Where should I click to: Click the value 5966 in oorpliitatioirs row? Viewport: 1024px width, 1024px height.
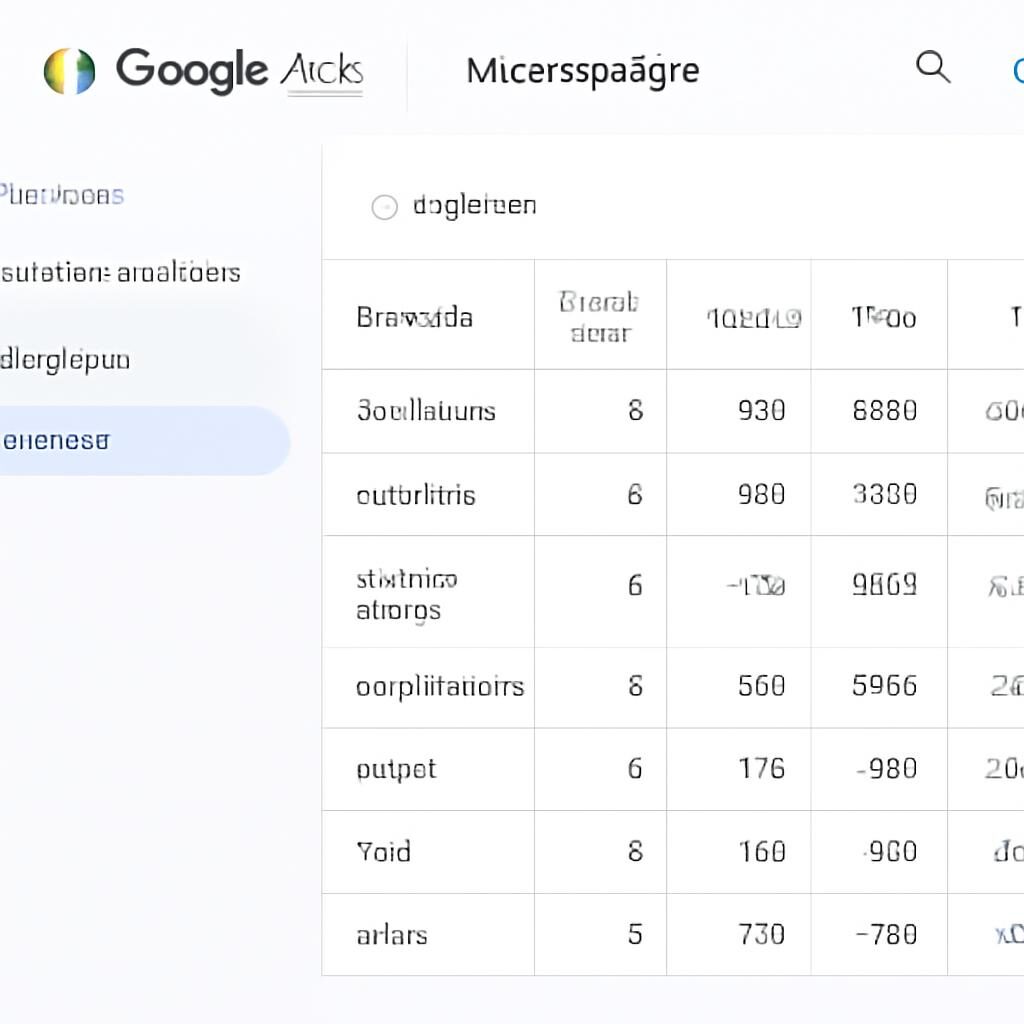(885, 686)
